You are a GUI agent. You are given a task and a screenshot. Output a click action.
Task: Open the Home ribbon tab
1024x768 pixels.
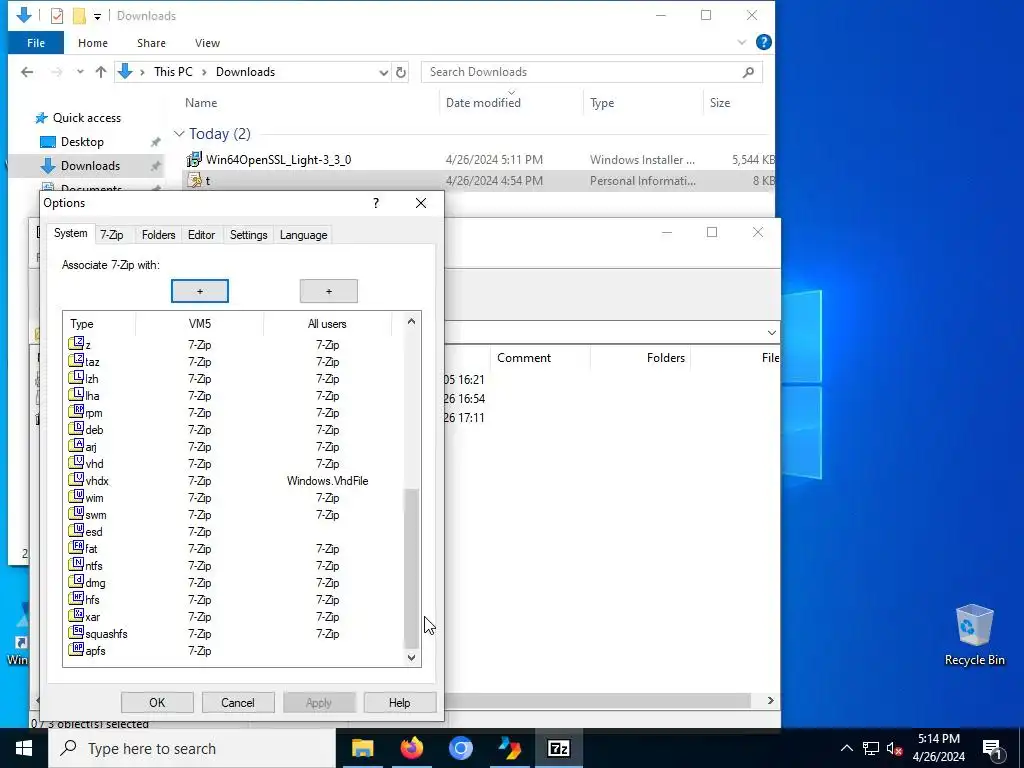tap(93, 43)
